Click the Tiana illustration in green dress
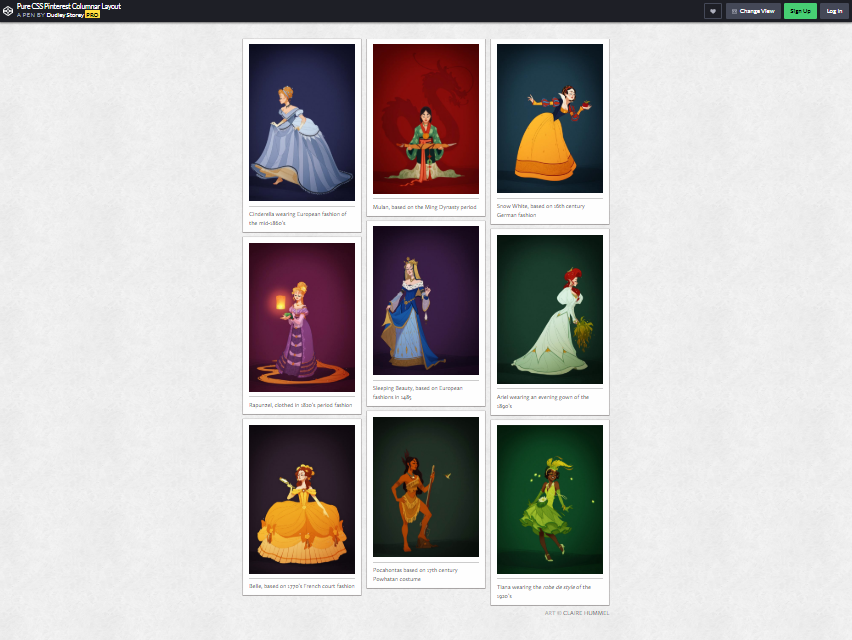This screenshot has width=852, height=640. coord(549,499)
